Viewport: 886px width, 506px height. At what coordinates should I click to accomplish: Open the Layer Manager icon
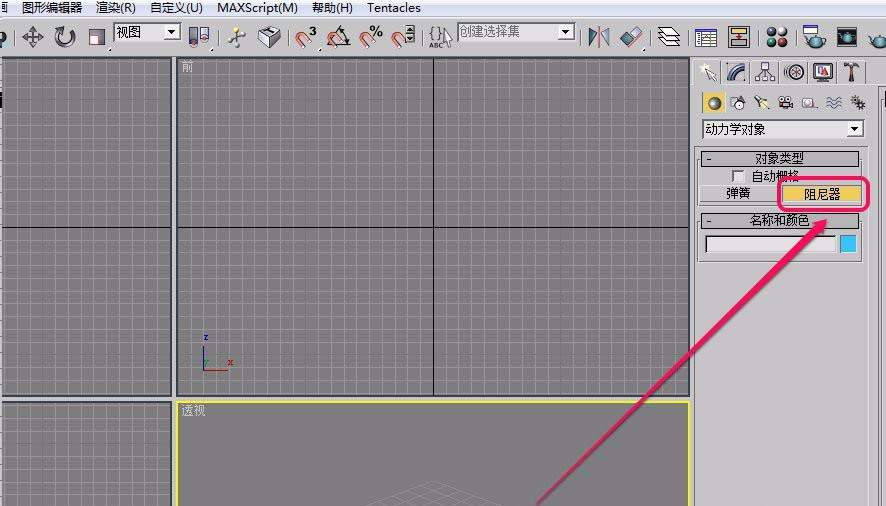(668, 37)
